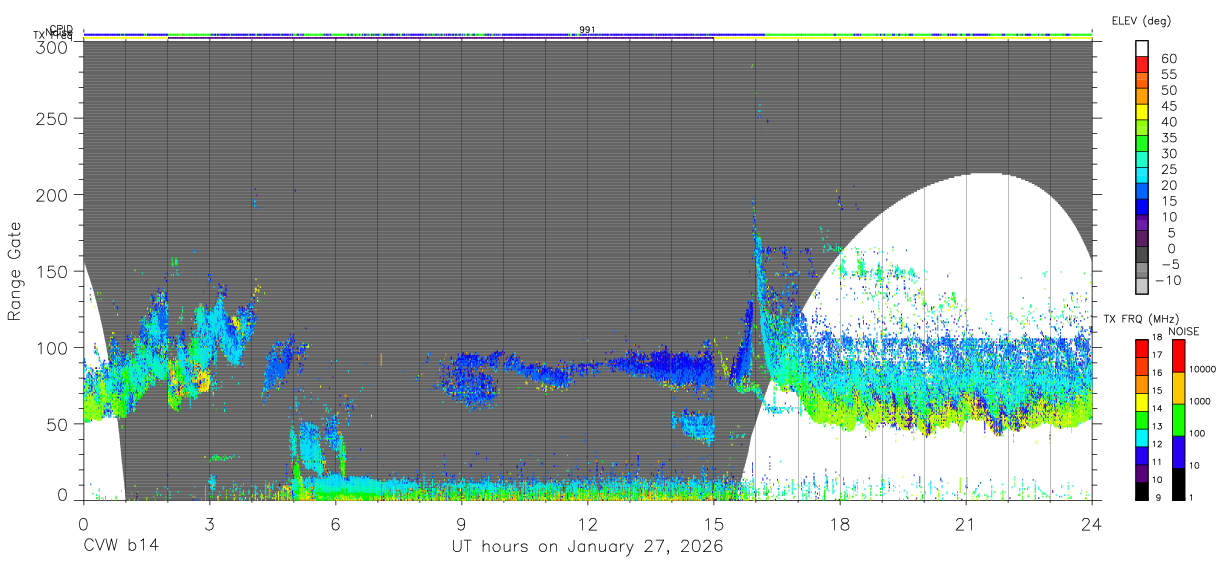1228x567 pixels.
Task: Click the yellow segment of the ELEV color bar
Action: coord(1143,113)
